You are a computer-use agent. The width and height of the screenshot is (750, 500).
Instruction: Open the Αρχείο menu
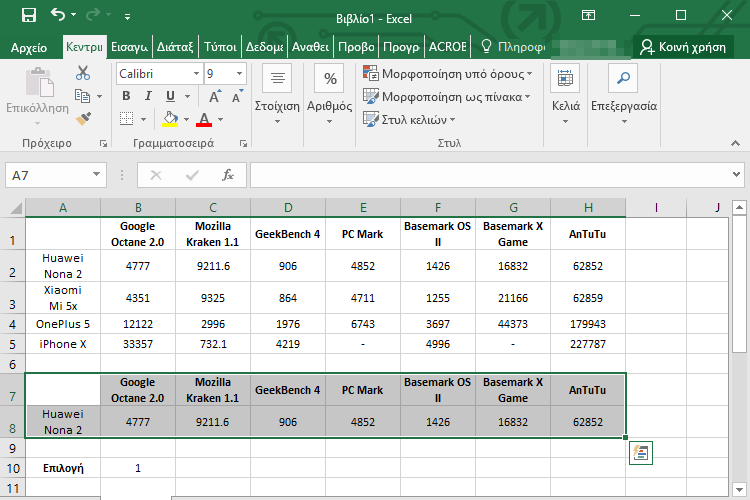pyautogui.click(x=29, y=47)
